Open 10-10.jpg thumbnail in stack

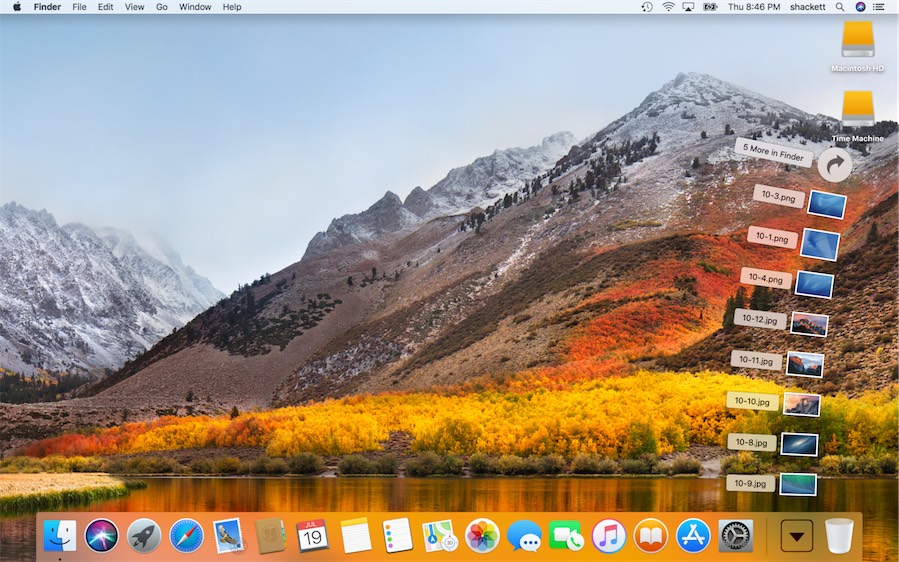pos(802,405)
